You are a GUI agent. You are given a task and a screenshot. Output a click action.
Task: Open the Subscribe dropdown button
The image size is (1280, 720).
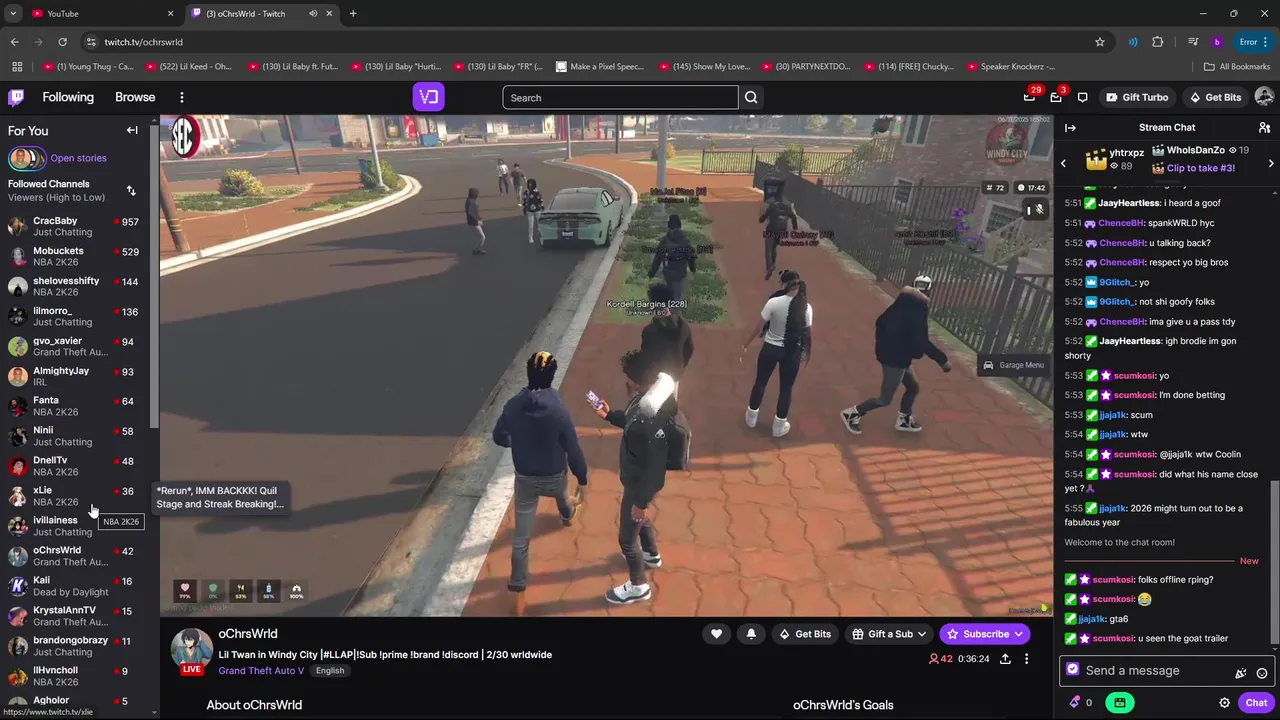click(x=985, y=634)
